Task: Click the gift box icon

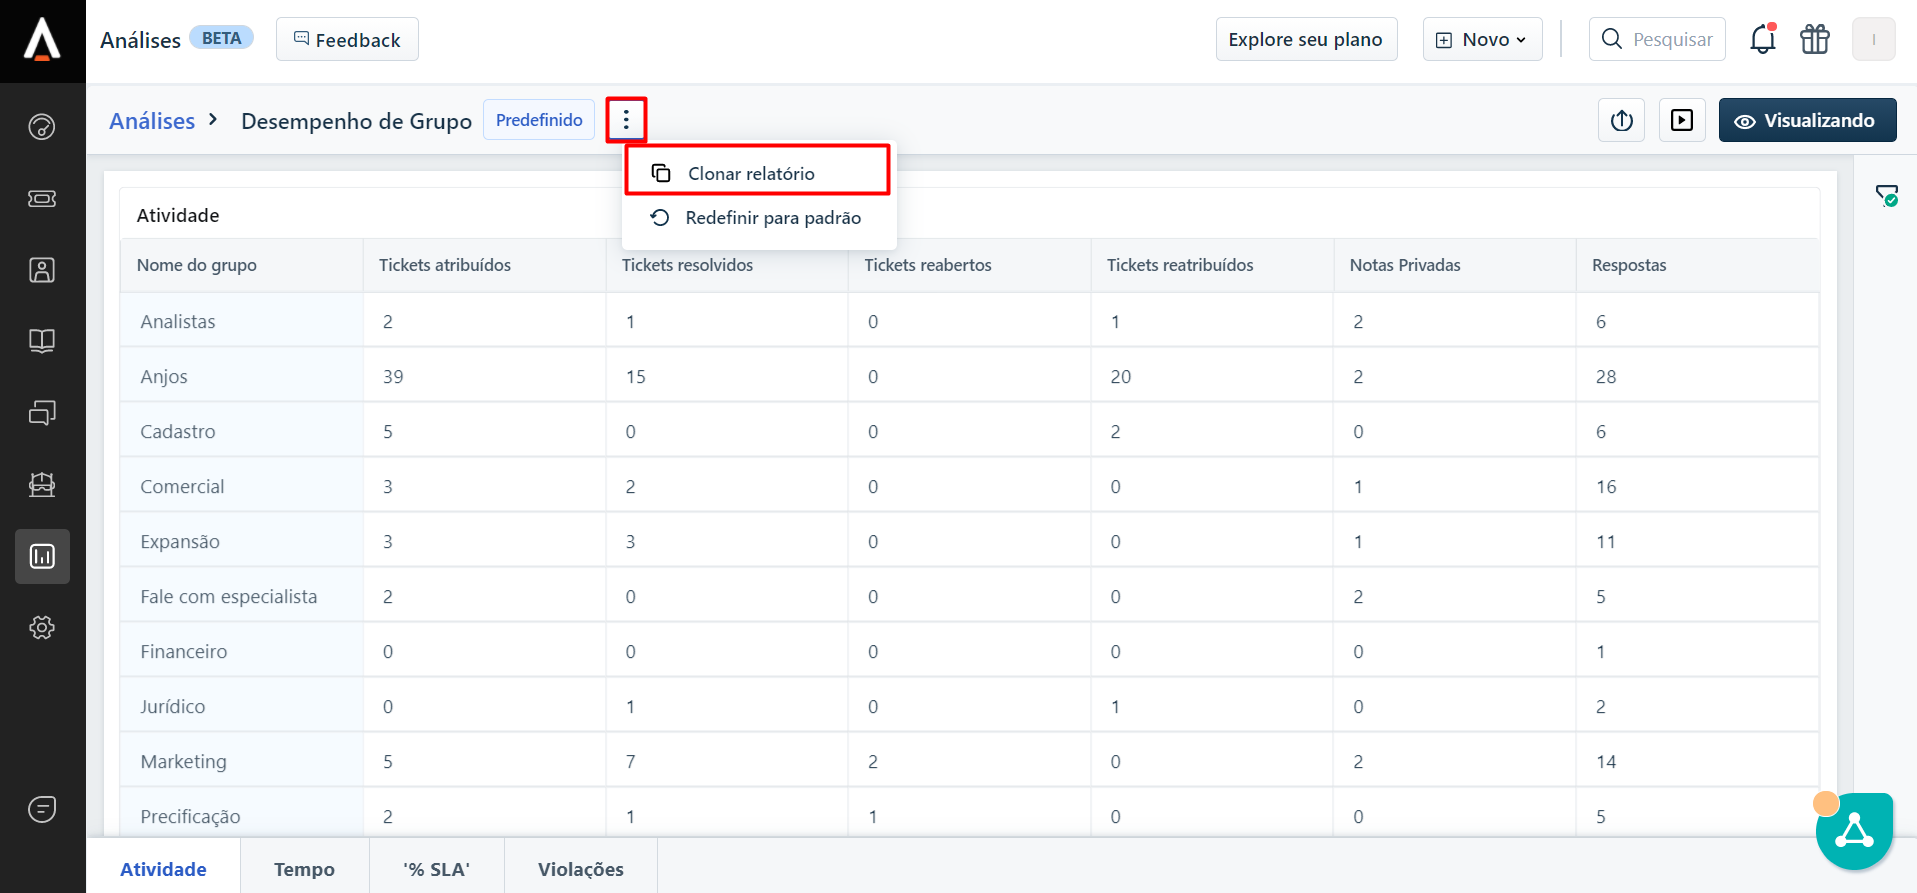Action: pos(1814,40)
